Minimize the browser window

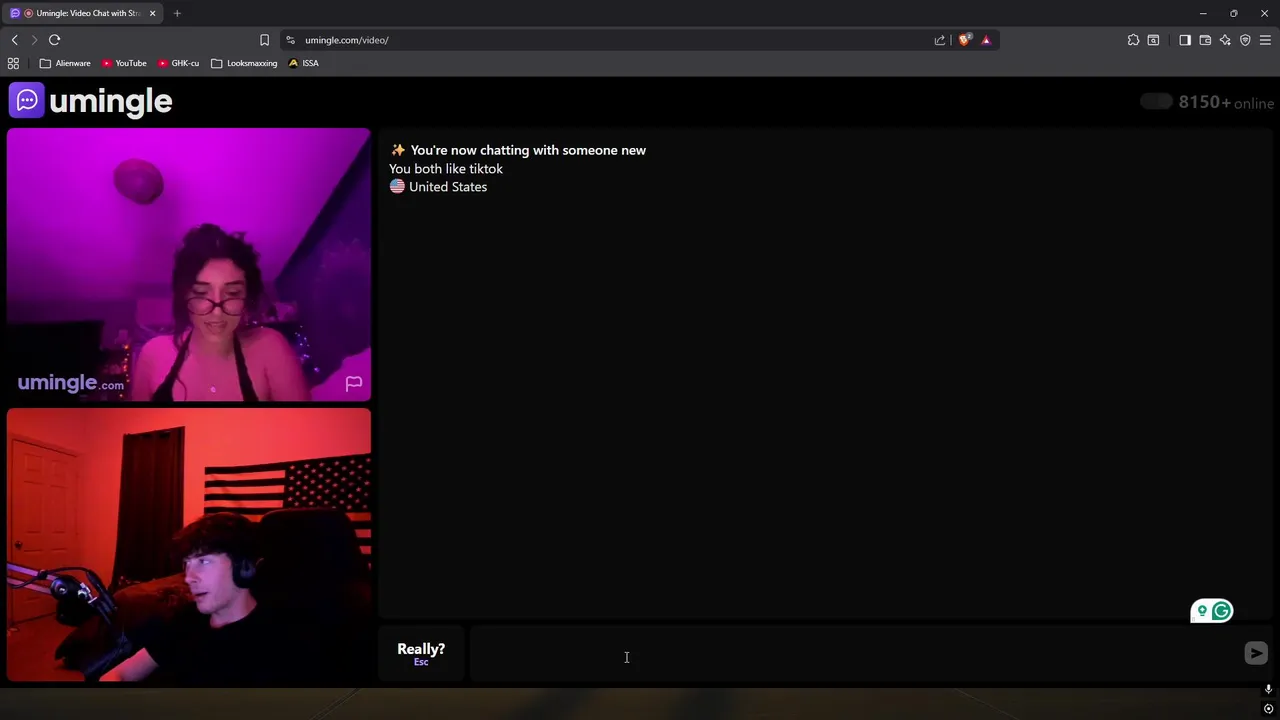click(1203, 13)
